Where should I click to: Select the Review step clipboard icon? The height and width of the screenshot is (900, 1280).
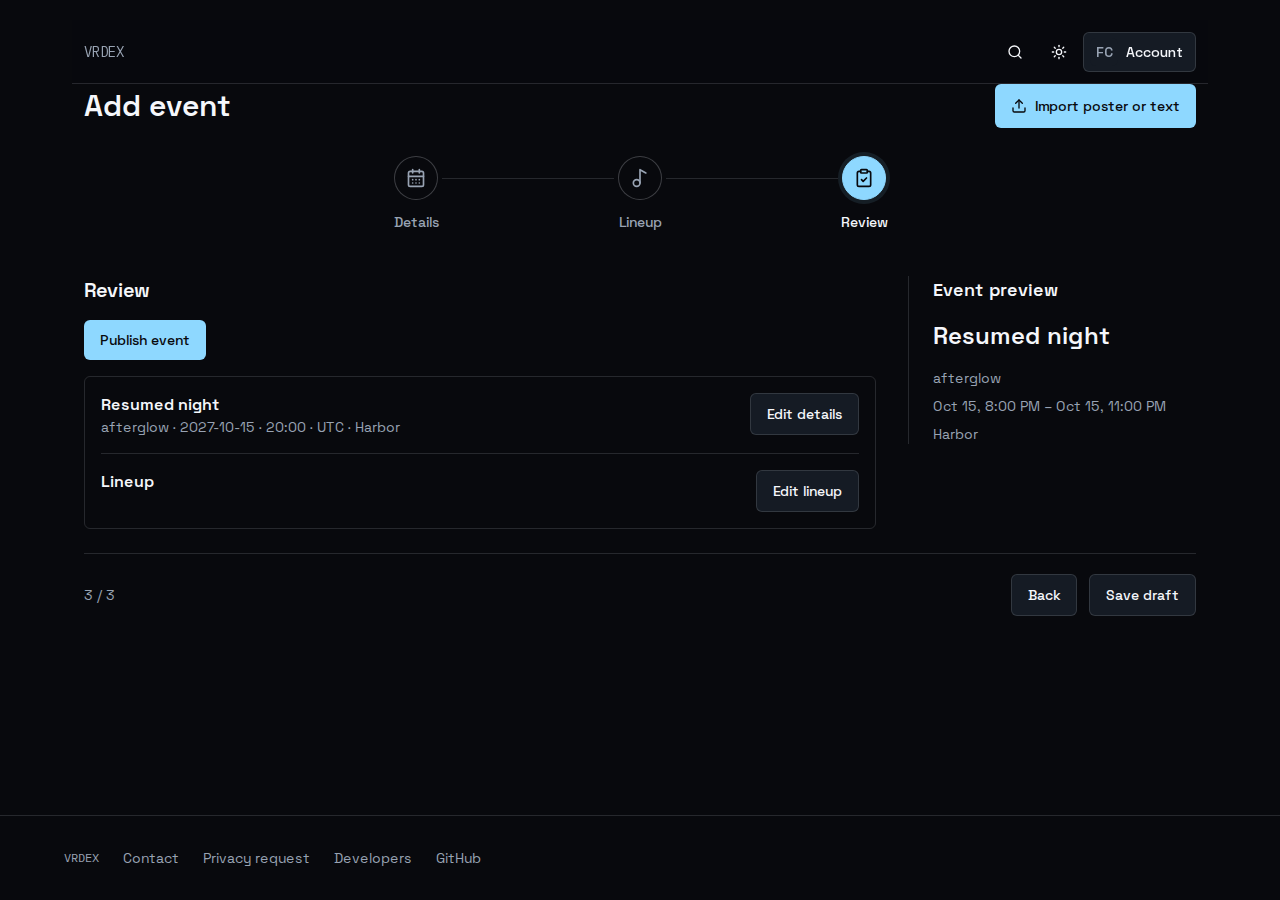coord(864,178)
